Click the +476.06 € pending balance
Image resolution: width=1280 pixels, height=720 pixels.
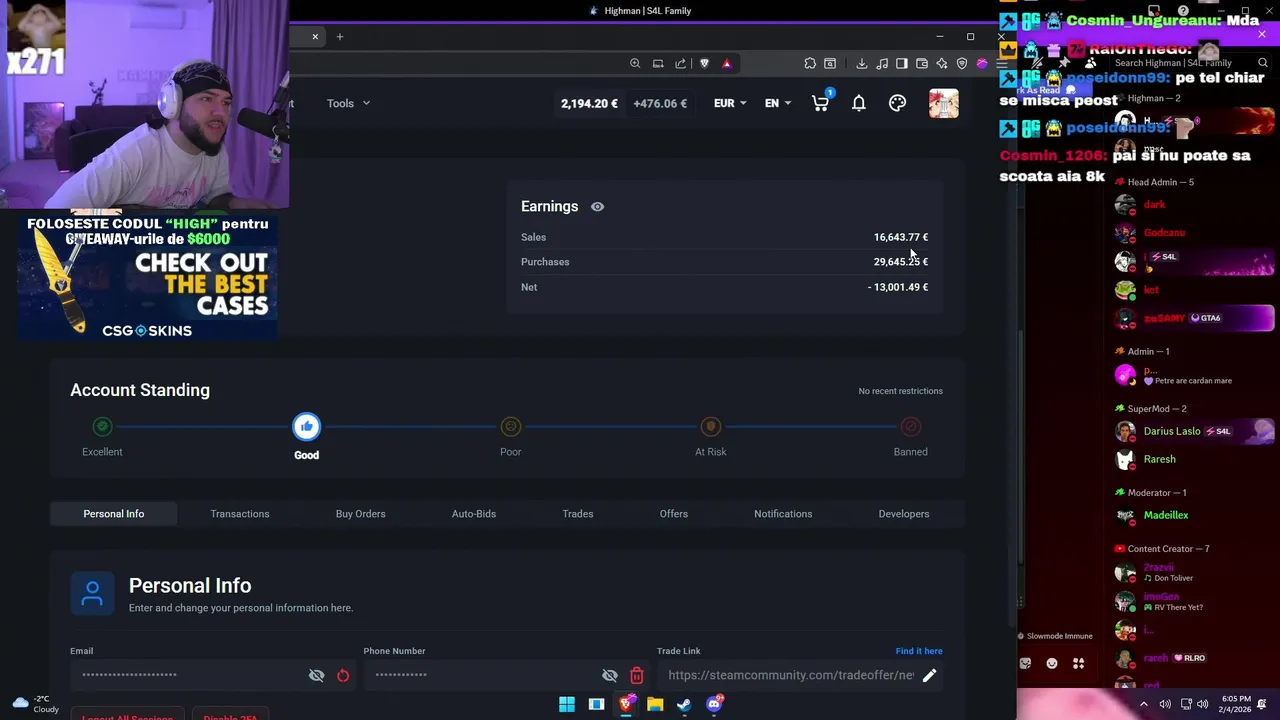pos(660,103)
